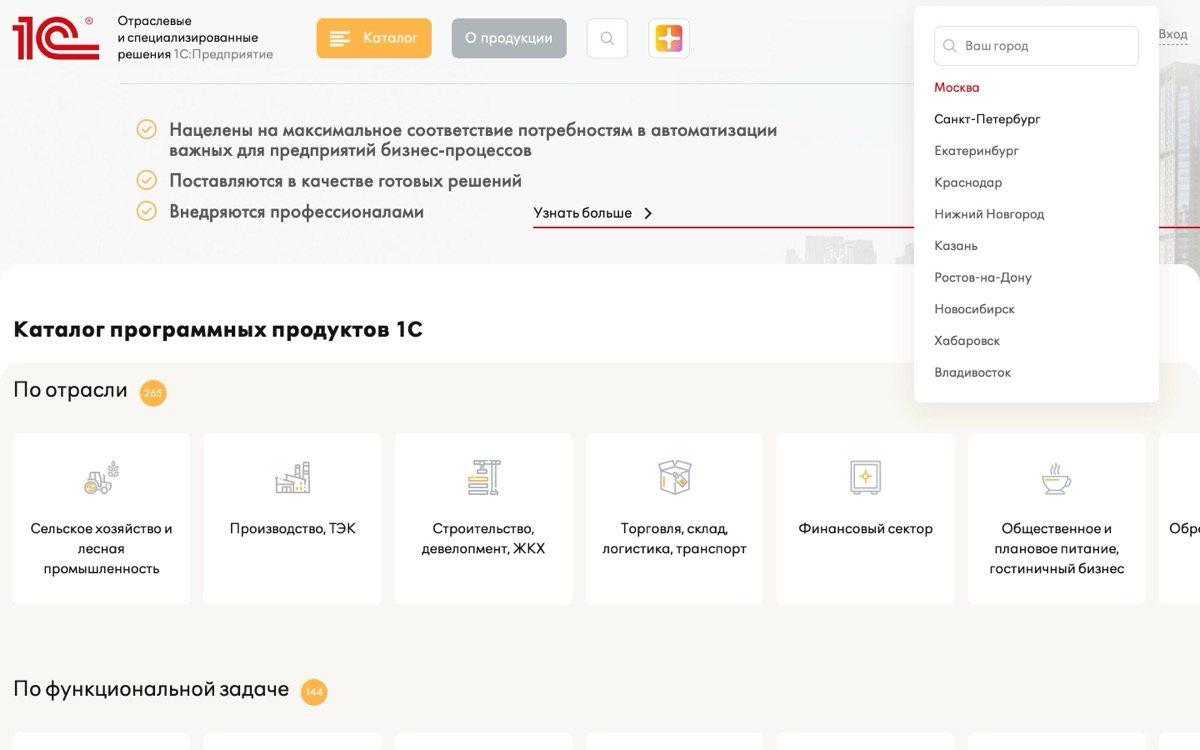
Task: Click Каталог программных продуктов 1С heading
Action: tap(218, 330)
